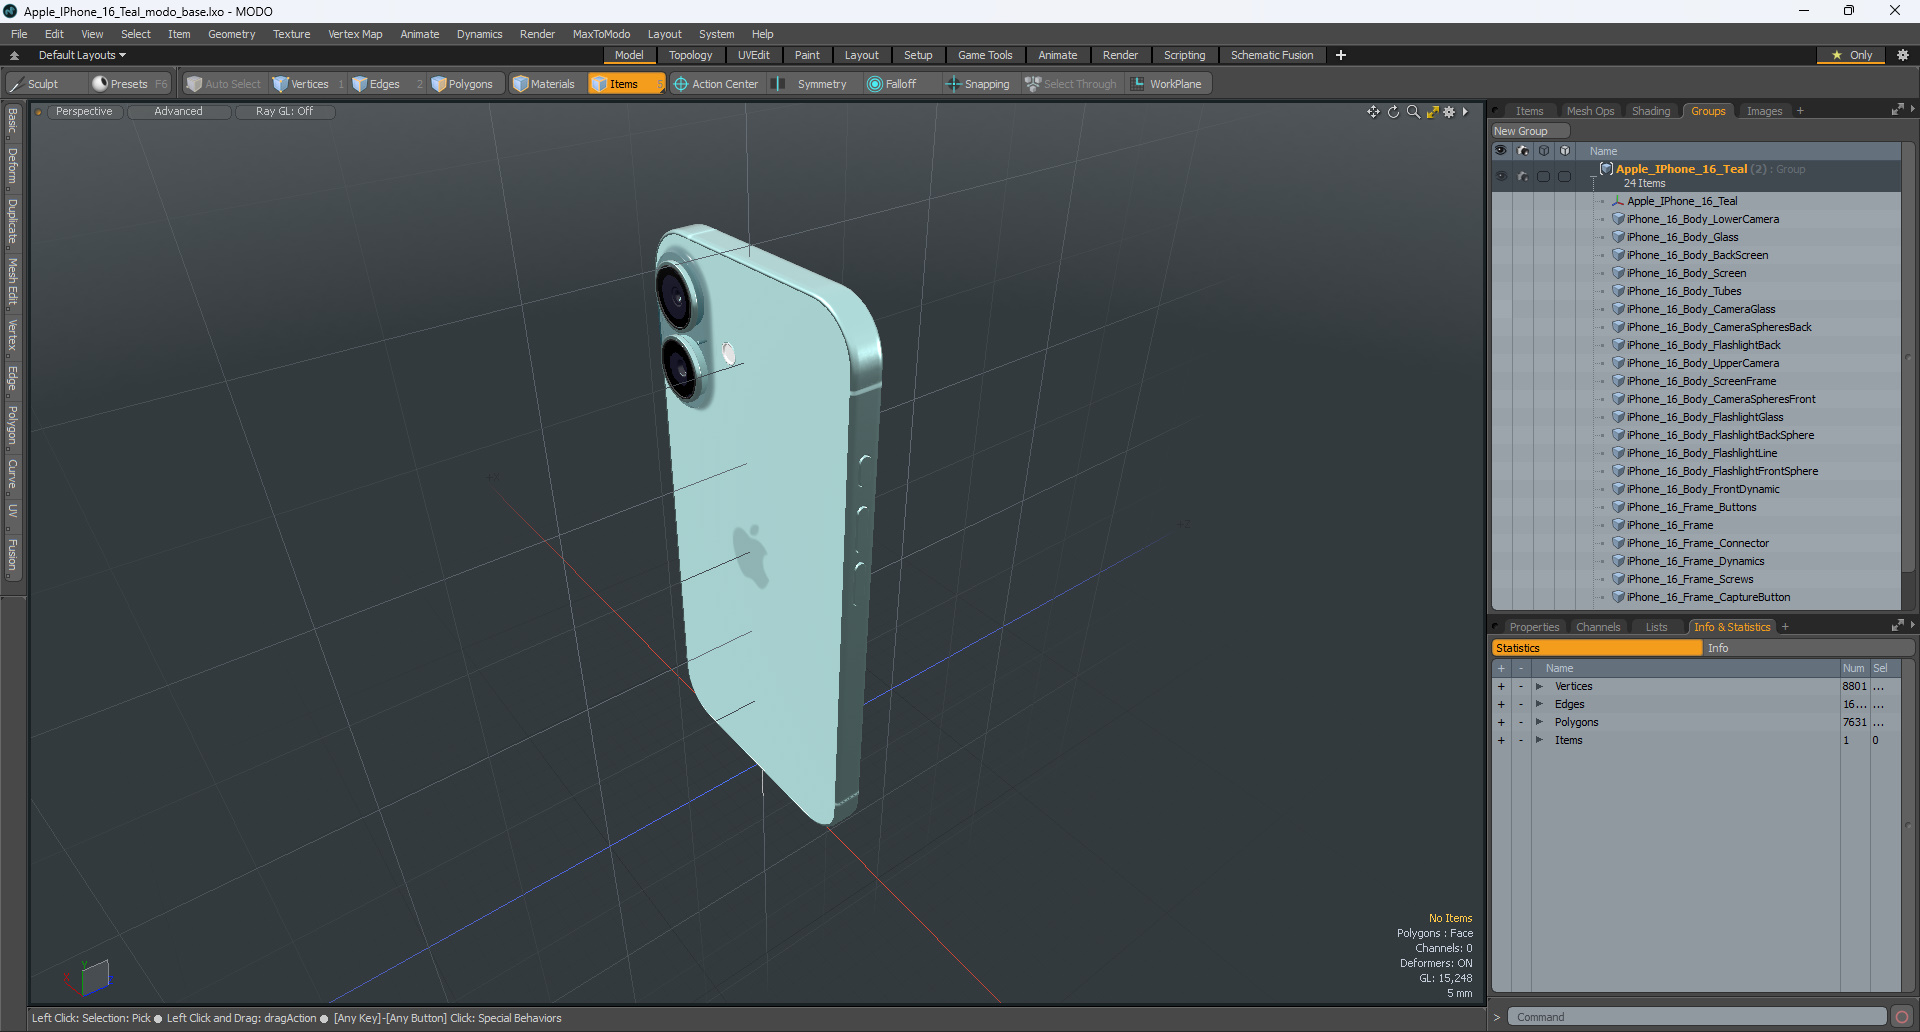1920x1032 pixels.
Task: Click the Info section button
Action: pyautogui.click(x=1809, y=648)
